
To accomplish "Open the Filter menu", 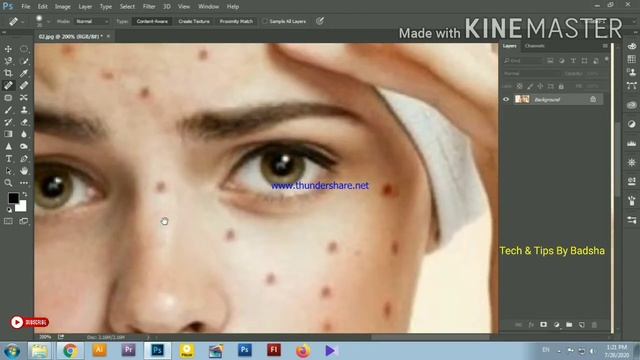I will click(x=149, y=7).
